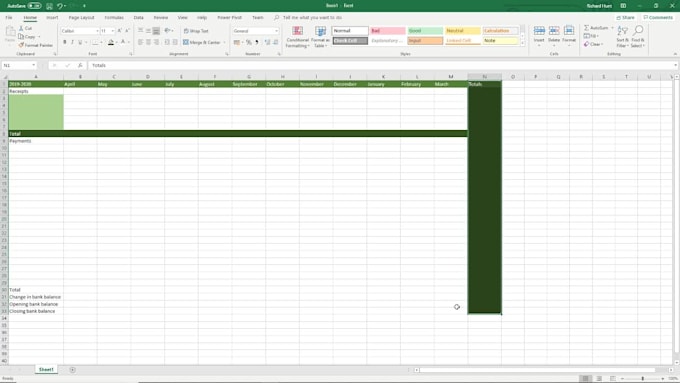Click Decrease Indent icon

(x=167, y=42)
